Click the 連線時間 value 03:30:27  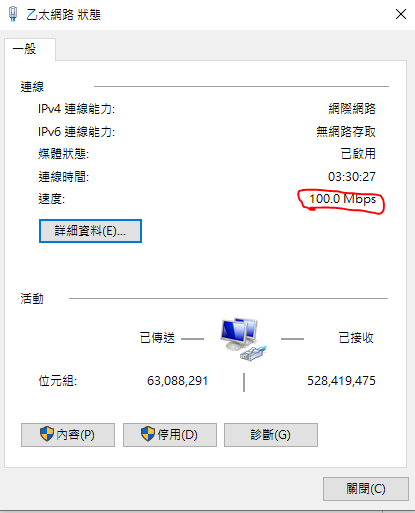pyautogui.click(x=352, y=176)
